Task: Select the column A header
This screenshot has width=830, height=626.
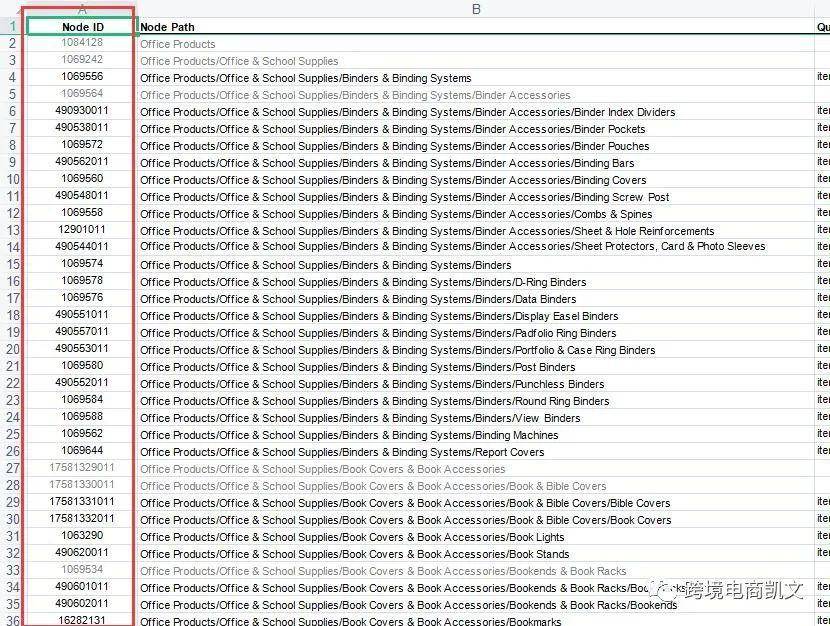Action: point(81,9)
